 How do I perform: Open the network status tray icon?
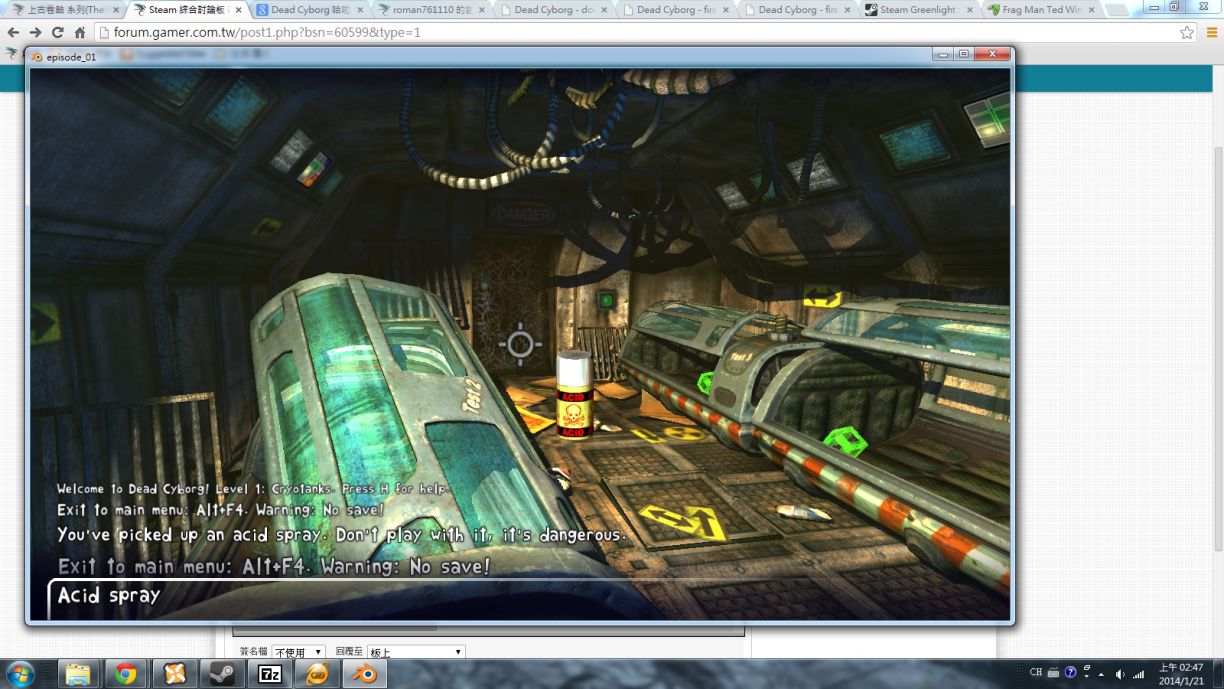pos(1139,674)
